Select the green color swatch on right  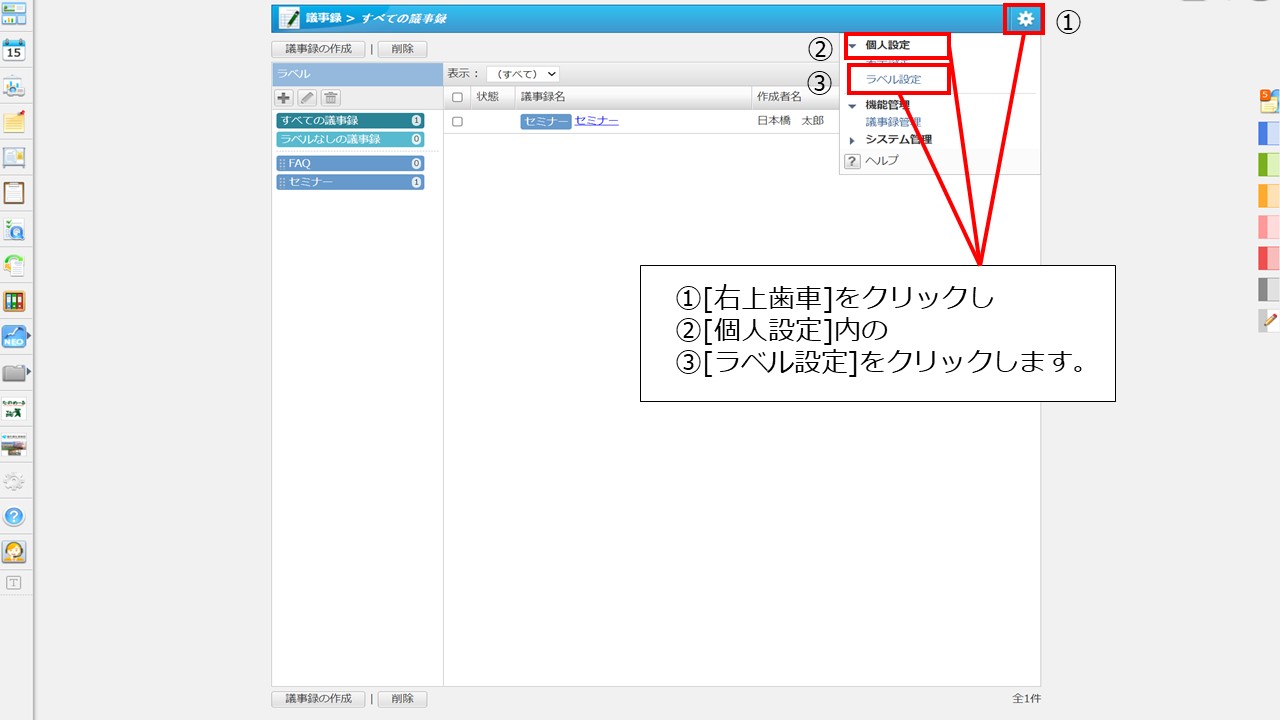coord(1268,164)
